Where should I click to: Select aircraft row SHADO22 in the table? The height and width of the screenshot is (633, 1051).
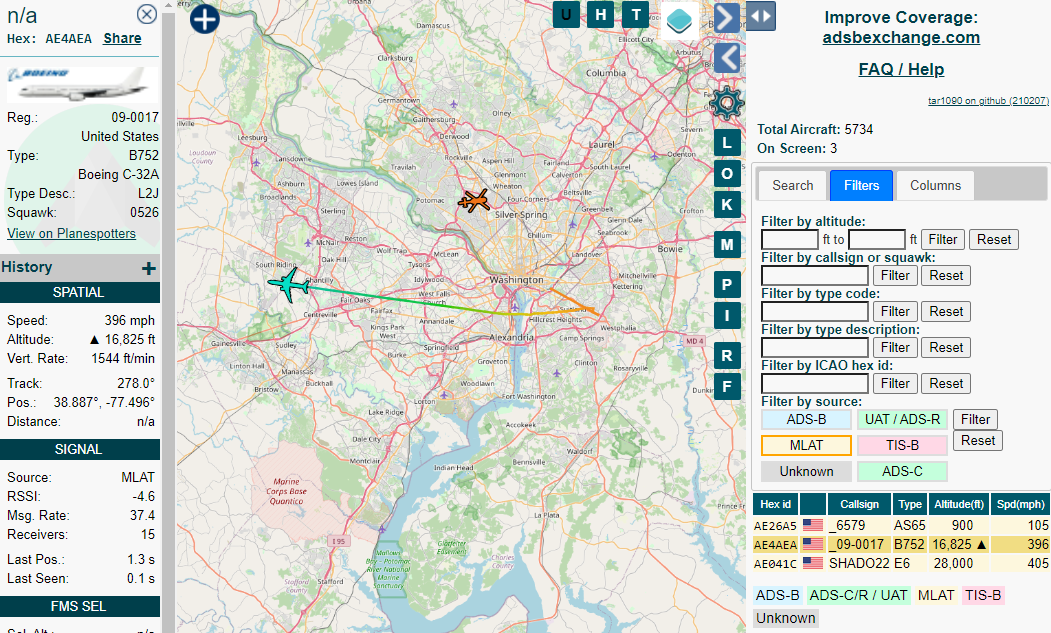[902, 563]
